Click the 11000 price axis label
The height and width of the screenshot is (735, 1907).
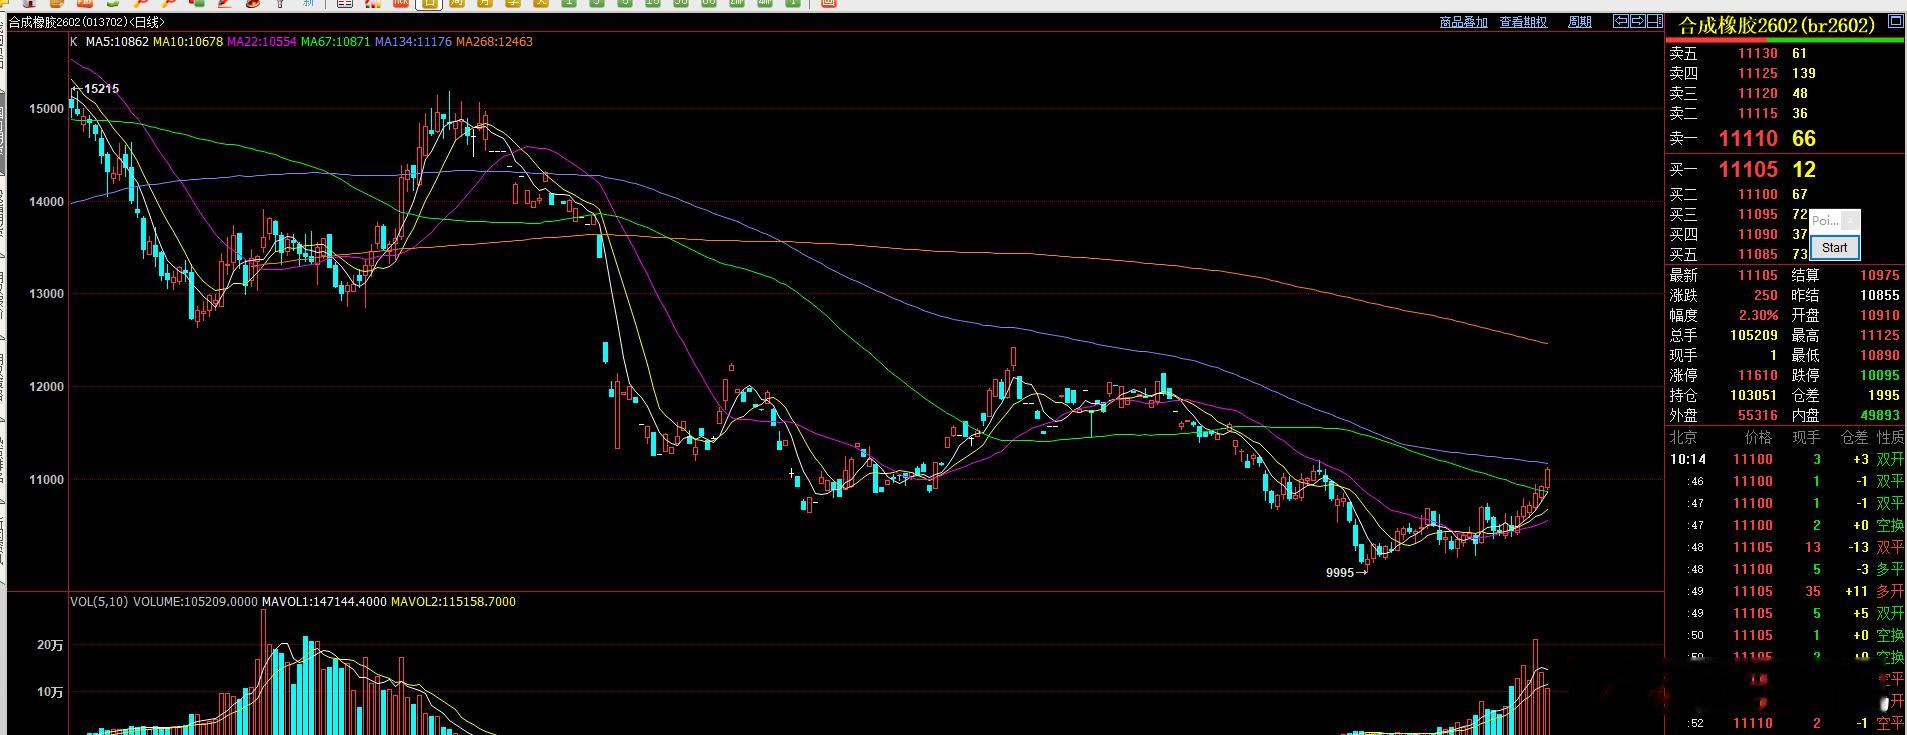46,480
